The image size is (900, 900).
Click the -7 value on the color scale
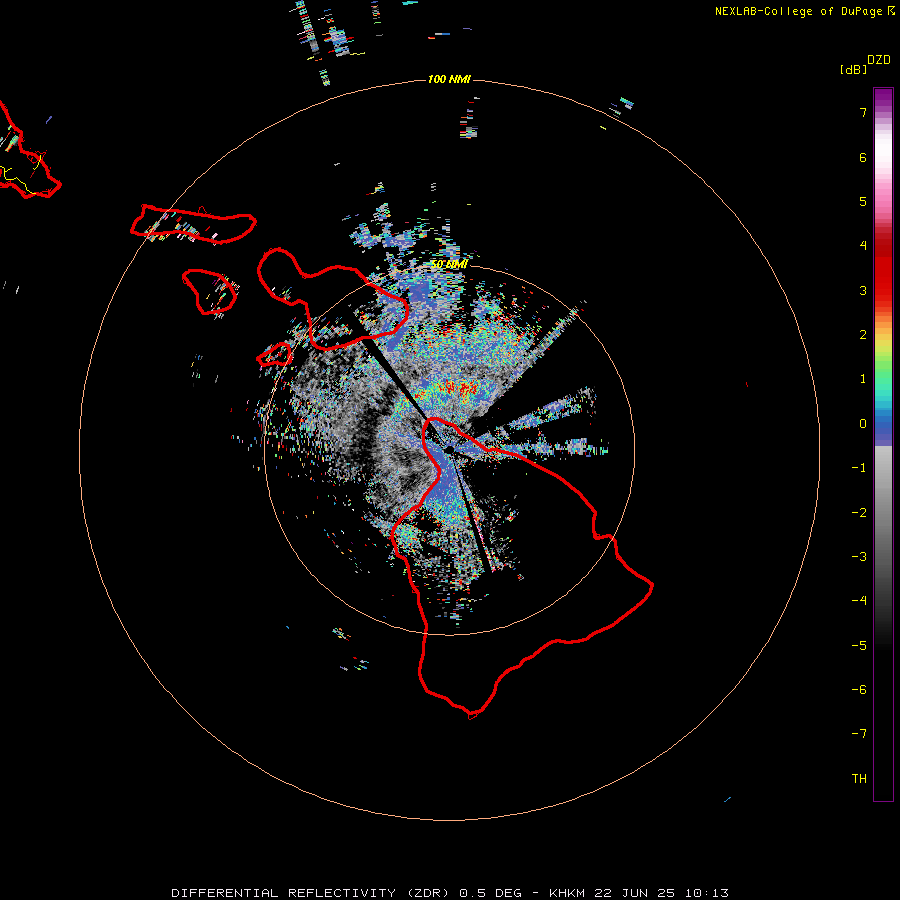(859, 734)
